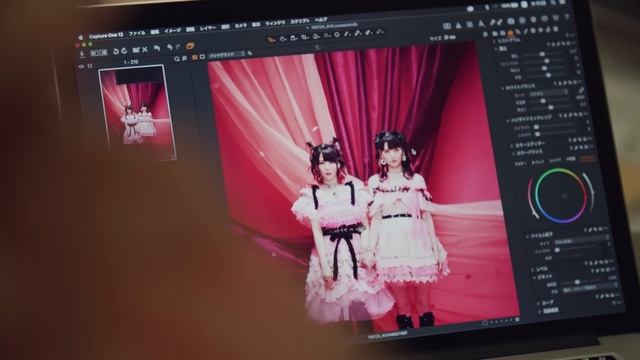Open the スクリプト menu
The width and height of the screenshot is (640, 360).
pos(300,21)
